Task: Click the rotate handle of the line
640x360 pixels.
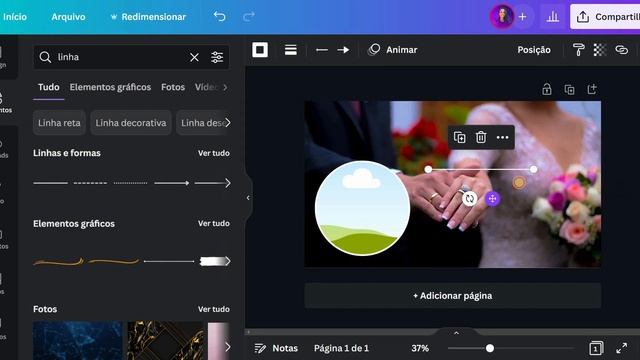Action: (470, 199)
